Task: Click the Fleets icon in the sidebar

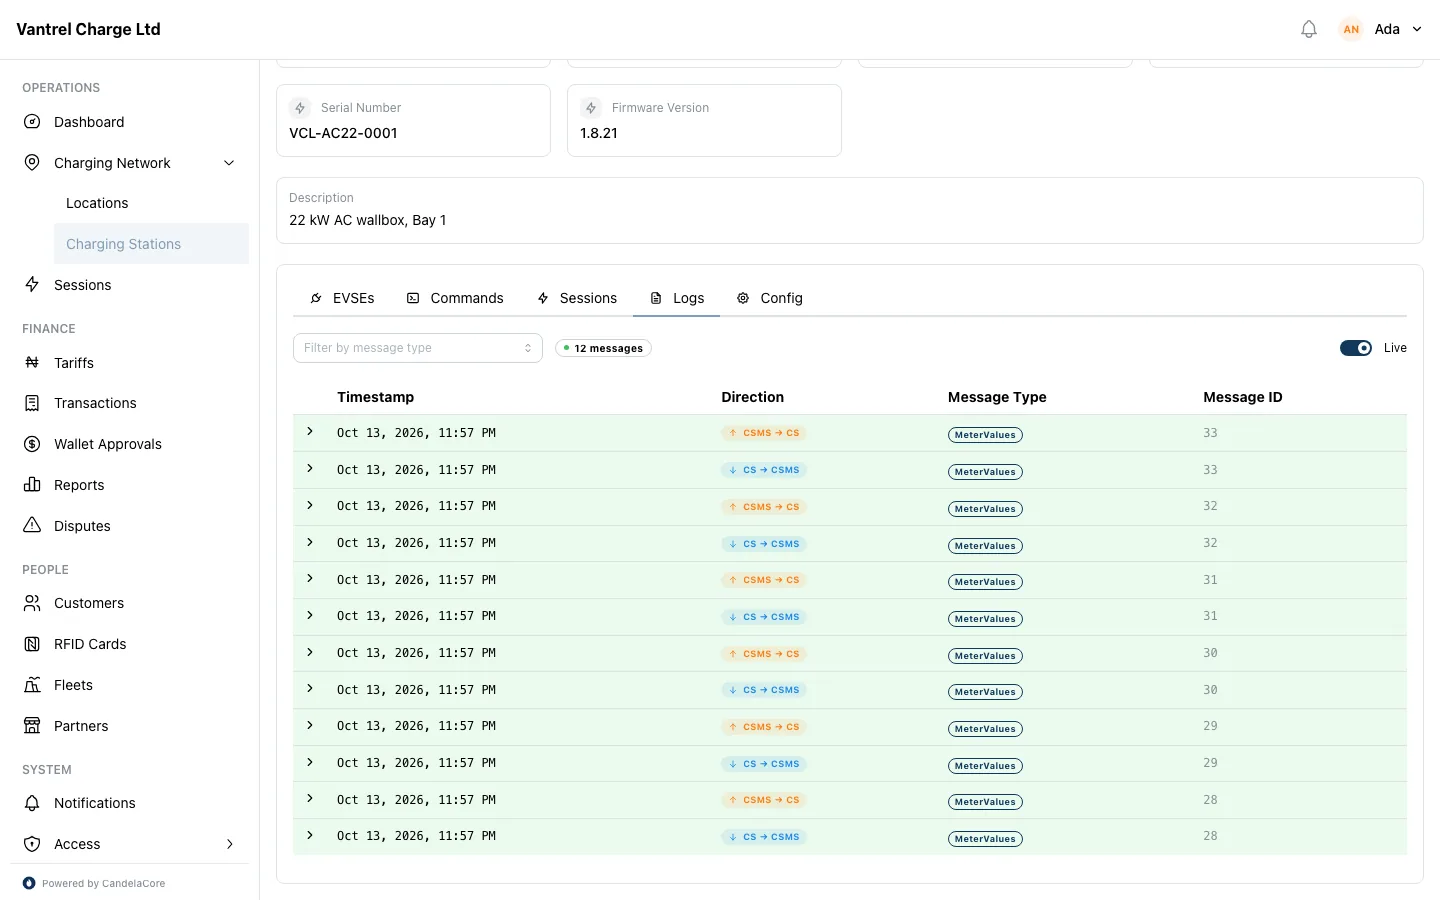Action: pyautogui.click(x=32, y=685)
